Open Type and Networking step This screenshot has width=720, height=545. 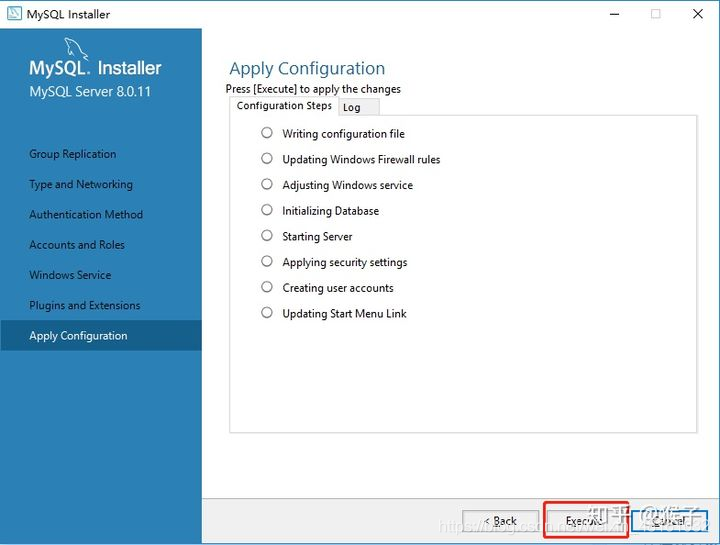click(x=81, y=184)
